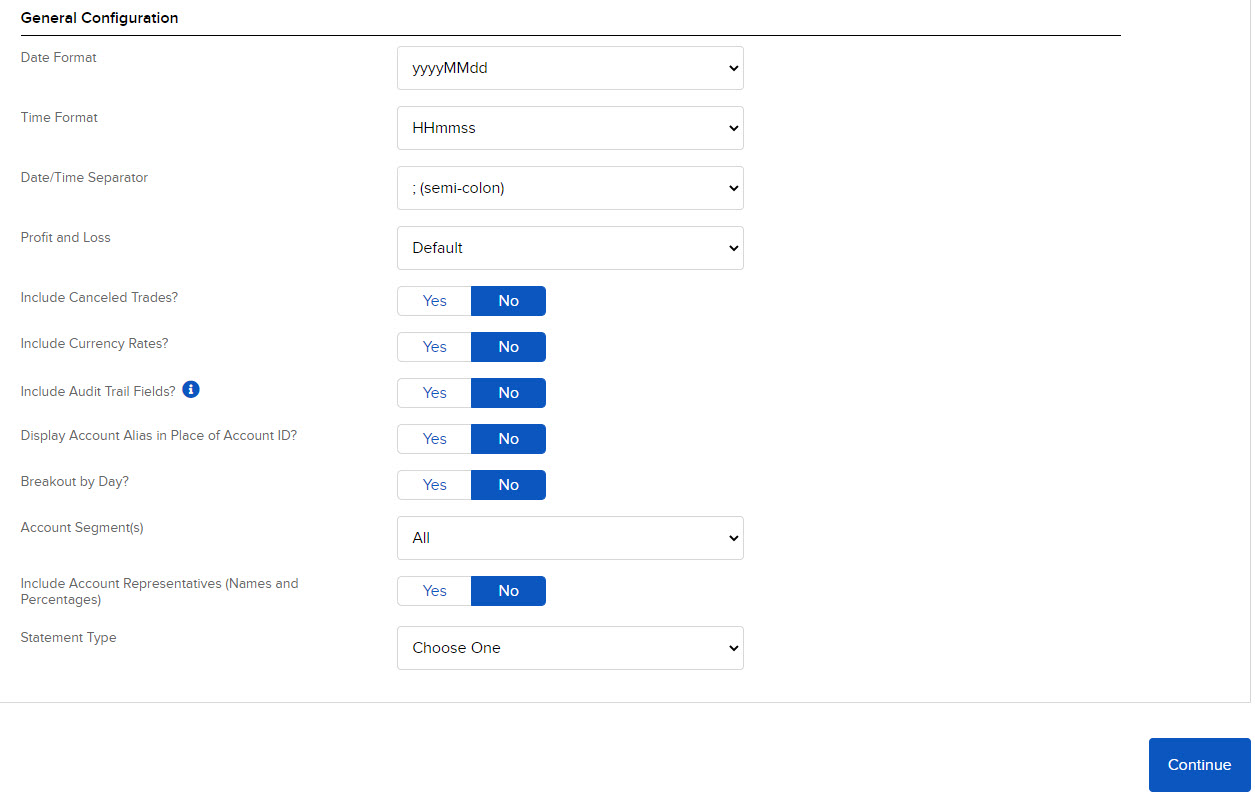Set Include Currency Rates to No
1255x798 pixels.
(x=508, y=346)
